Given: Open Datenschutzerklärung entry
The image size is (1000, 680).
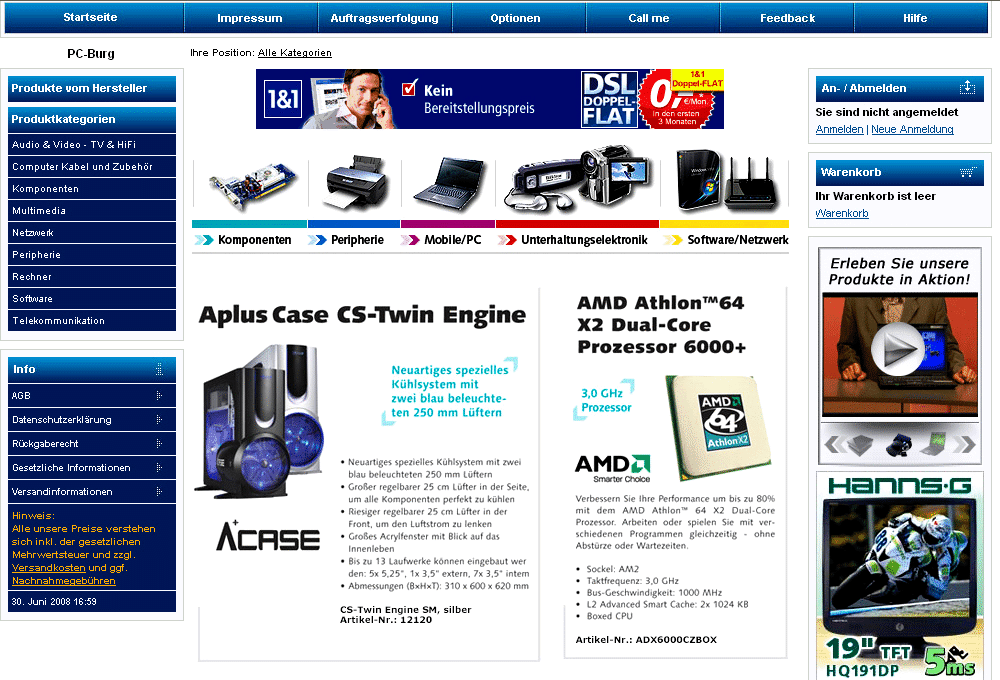Looking at the screenshot, I should coord(92,420).
